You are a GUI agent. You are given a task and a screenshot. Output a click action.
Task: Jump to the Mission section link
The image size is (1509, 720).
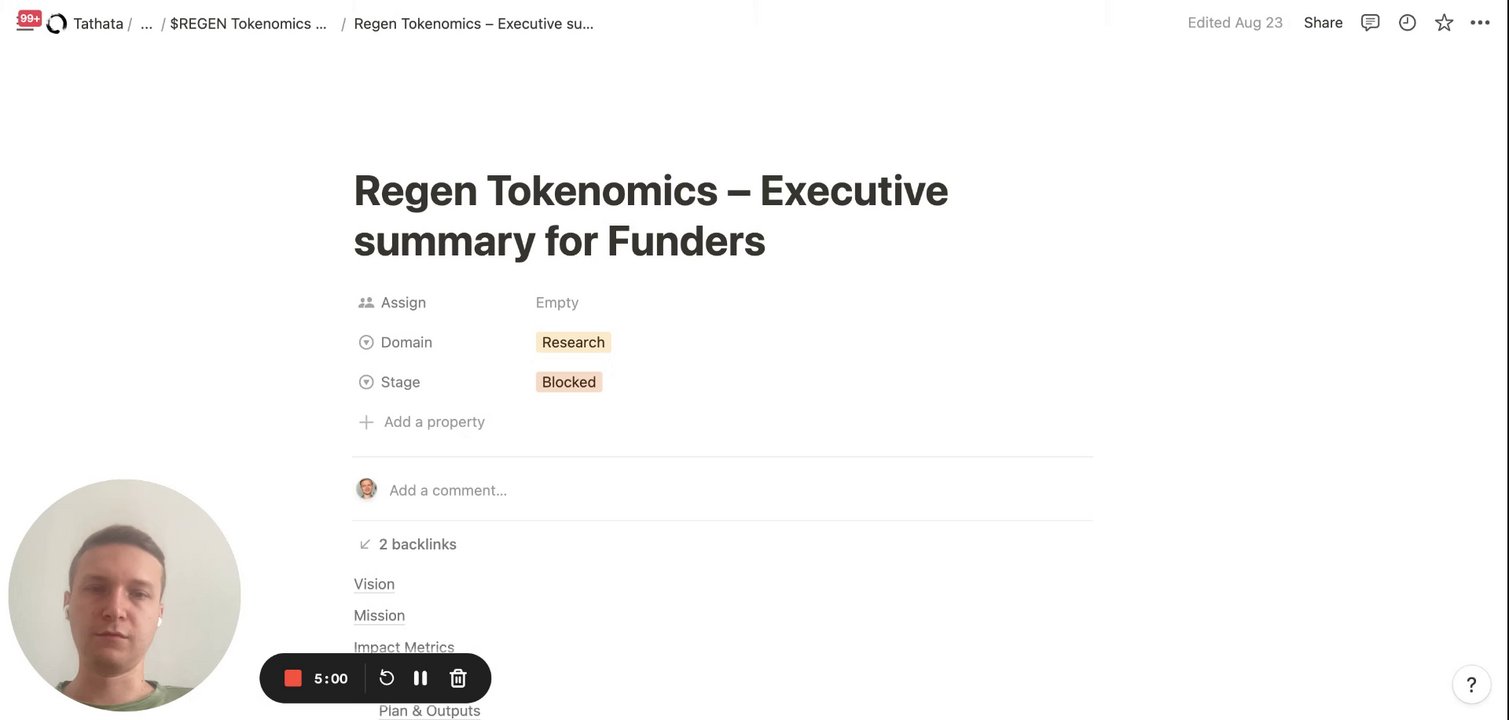[379, 616]
